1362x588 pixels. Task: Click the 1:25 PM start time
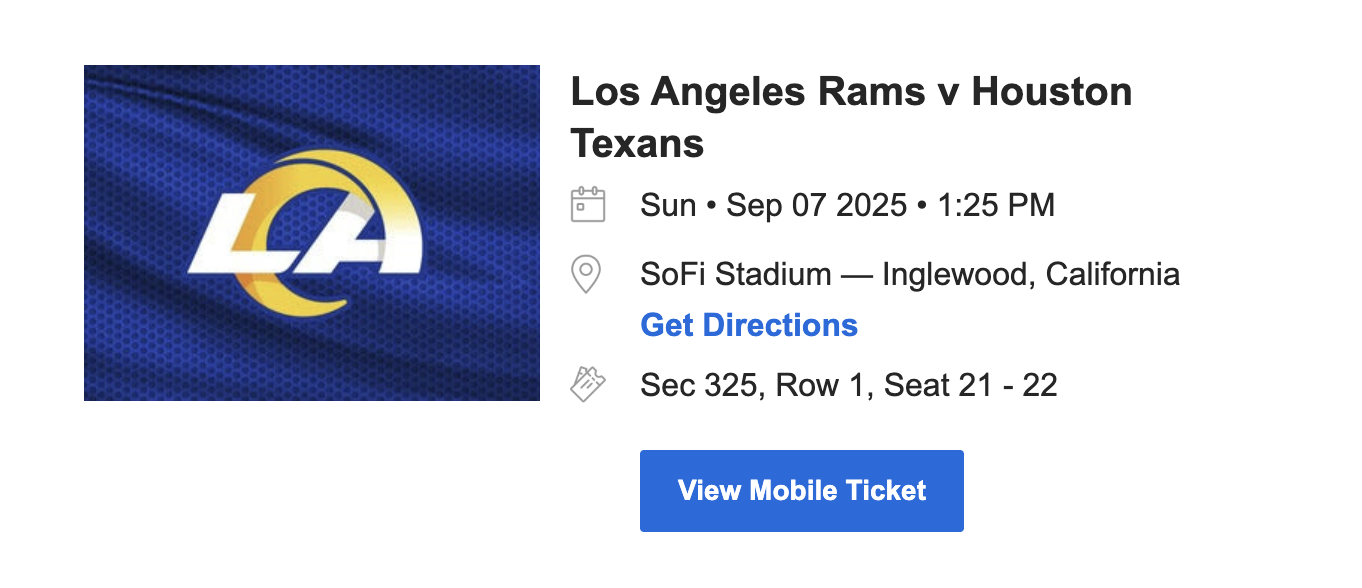pyautogui.click(x=995, y=206)
